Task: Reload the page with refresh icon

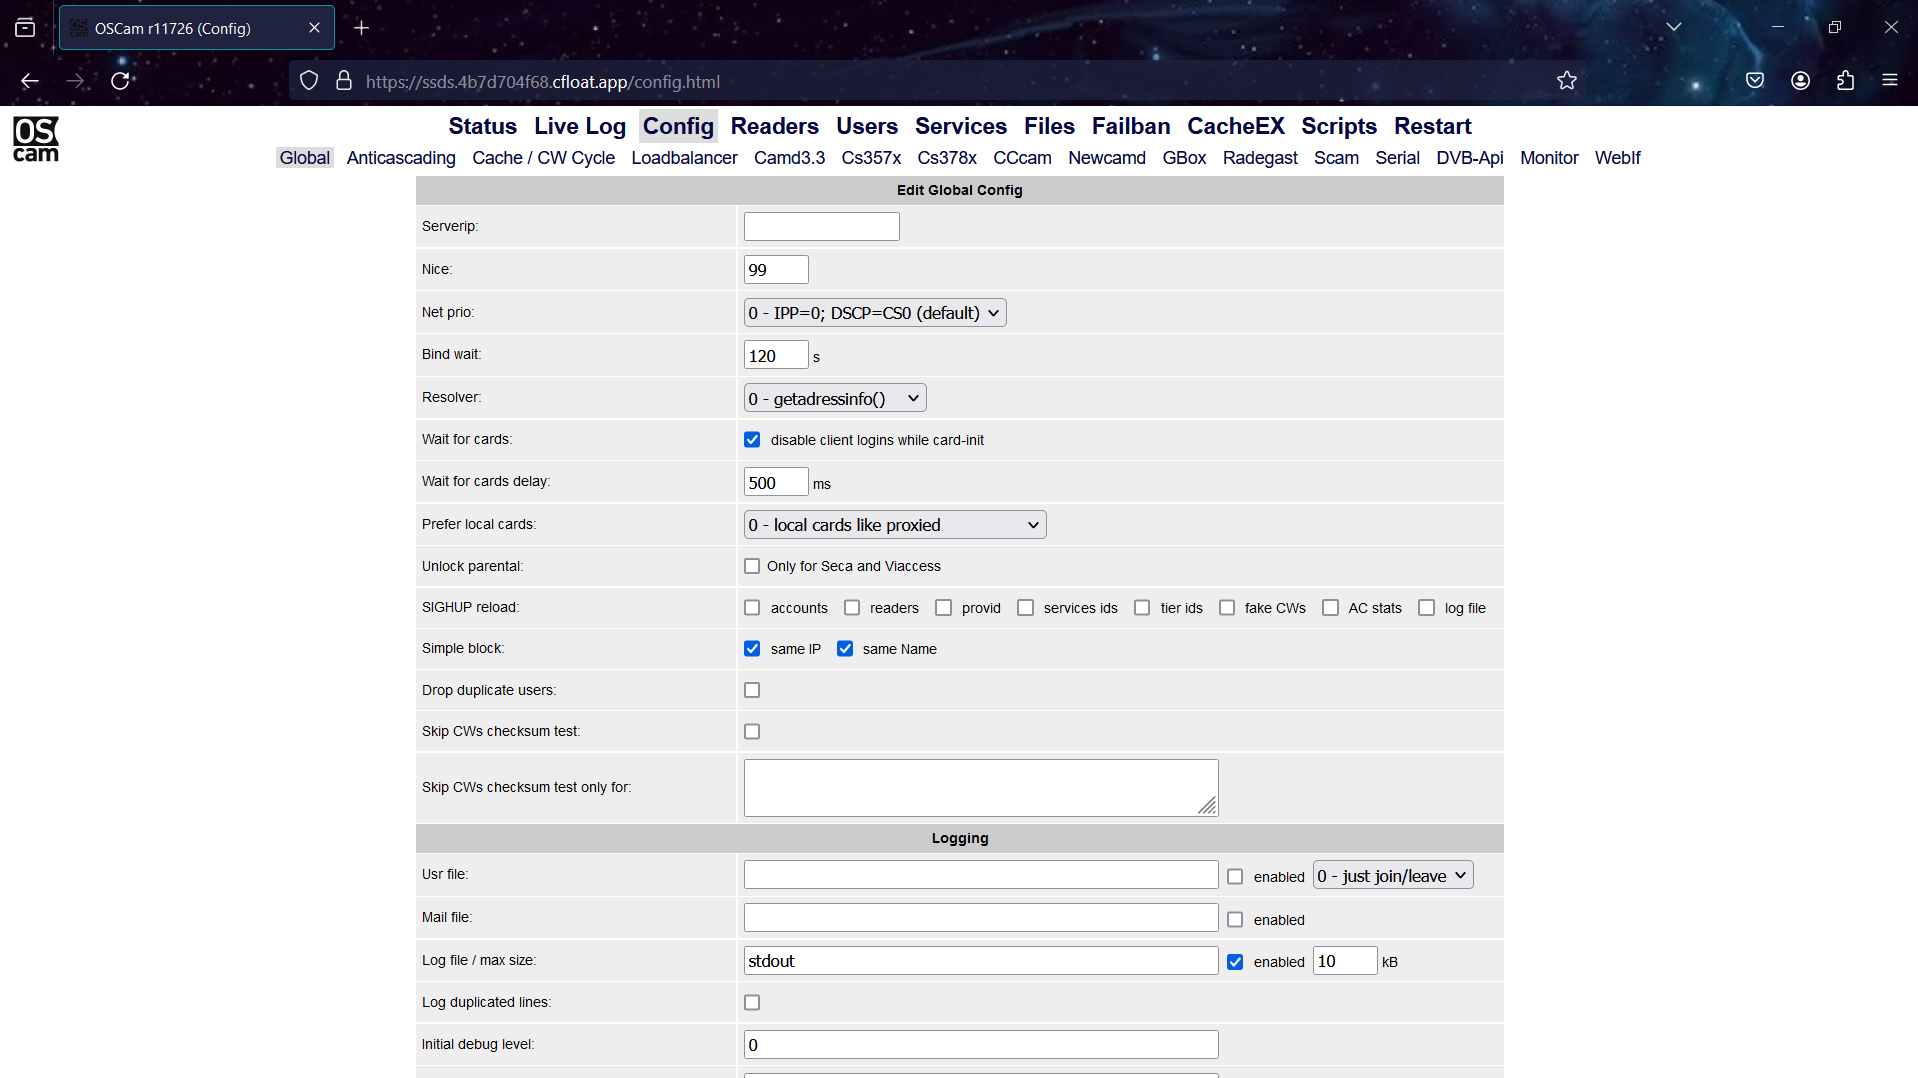Action: tap(120, 81)
